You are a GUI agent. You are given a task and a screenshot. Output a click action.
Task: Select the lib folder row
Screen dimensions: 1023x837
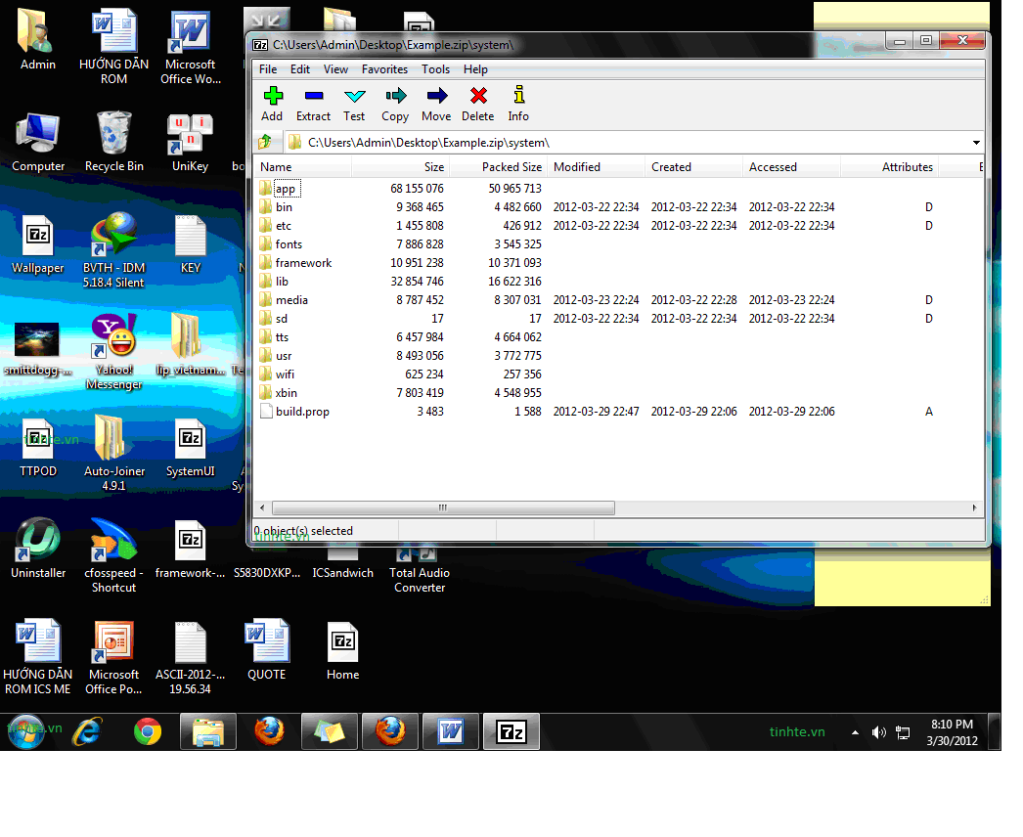(618, 281)
